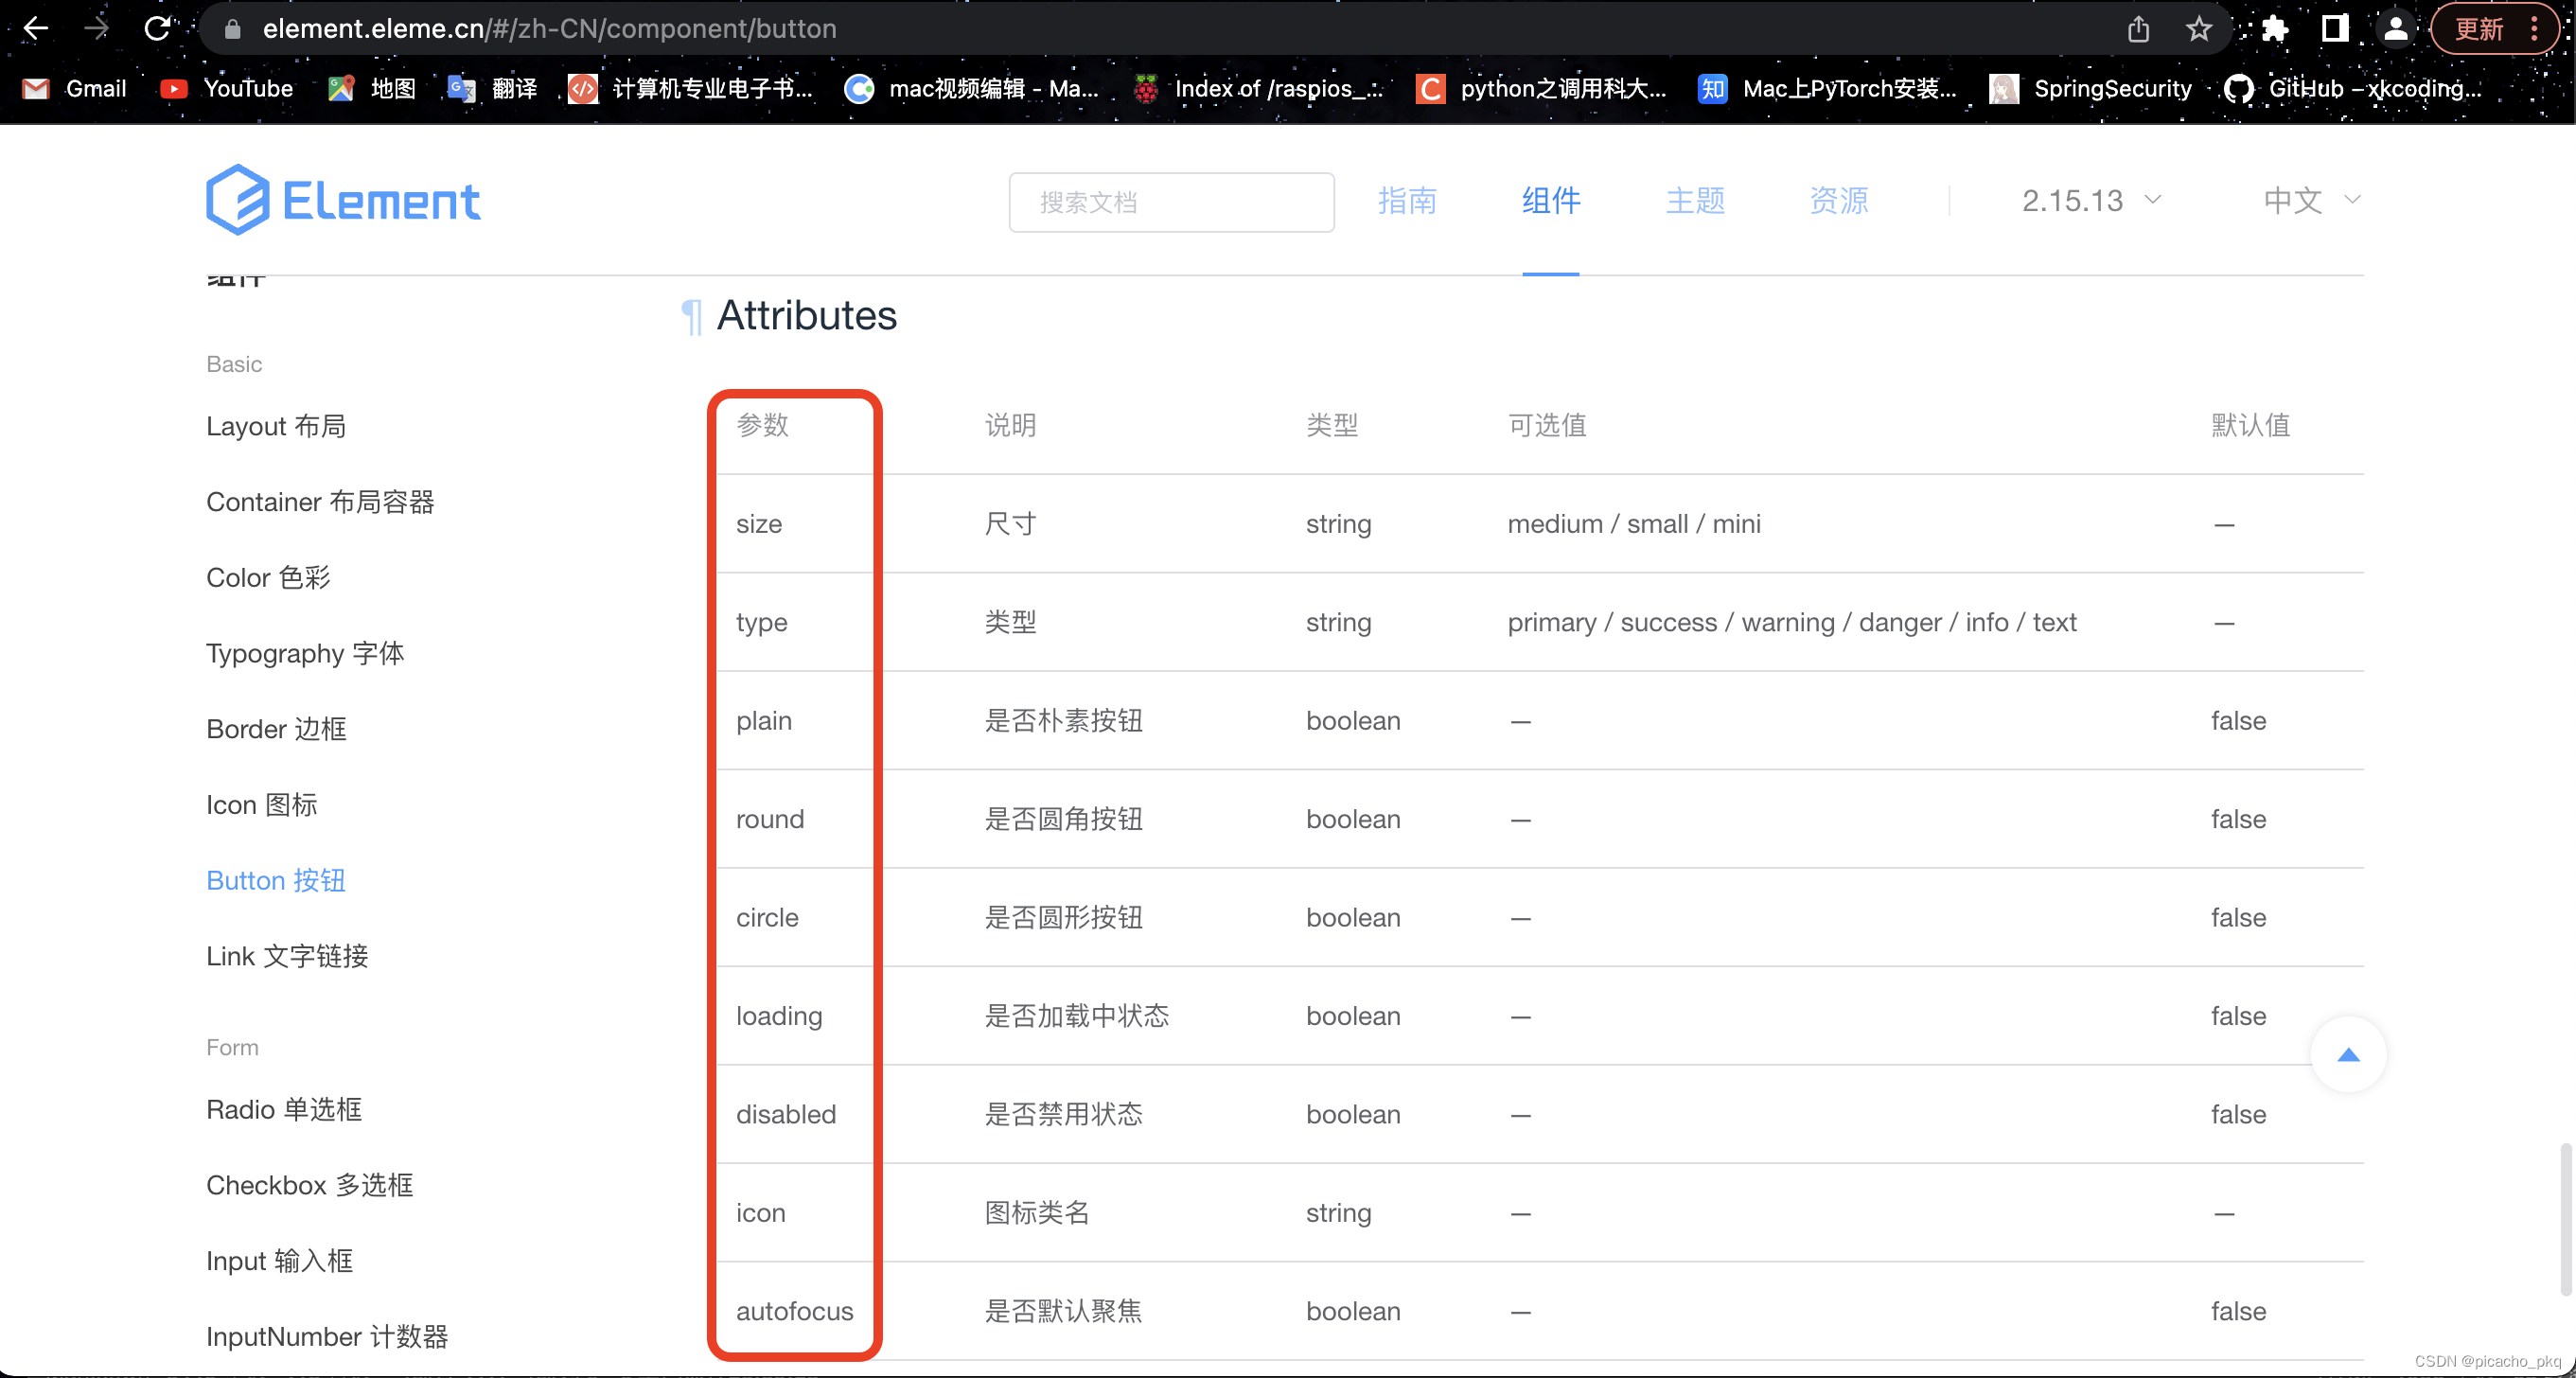Open the mac视频编辑 bookmark
2576x1378 pixels.
971,89
